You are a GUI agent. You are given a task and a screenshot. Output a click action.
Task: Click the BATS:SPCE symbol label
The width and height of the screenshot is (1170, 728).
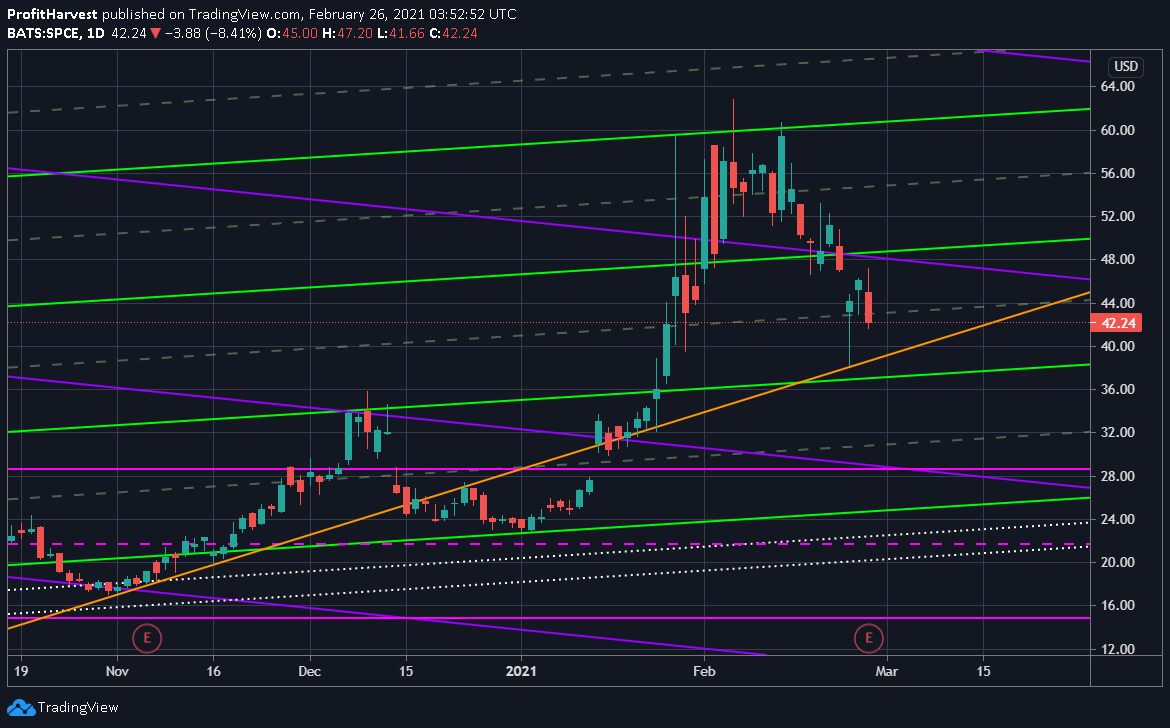pos(43,33)
